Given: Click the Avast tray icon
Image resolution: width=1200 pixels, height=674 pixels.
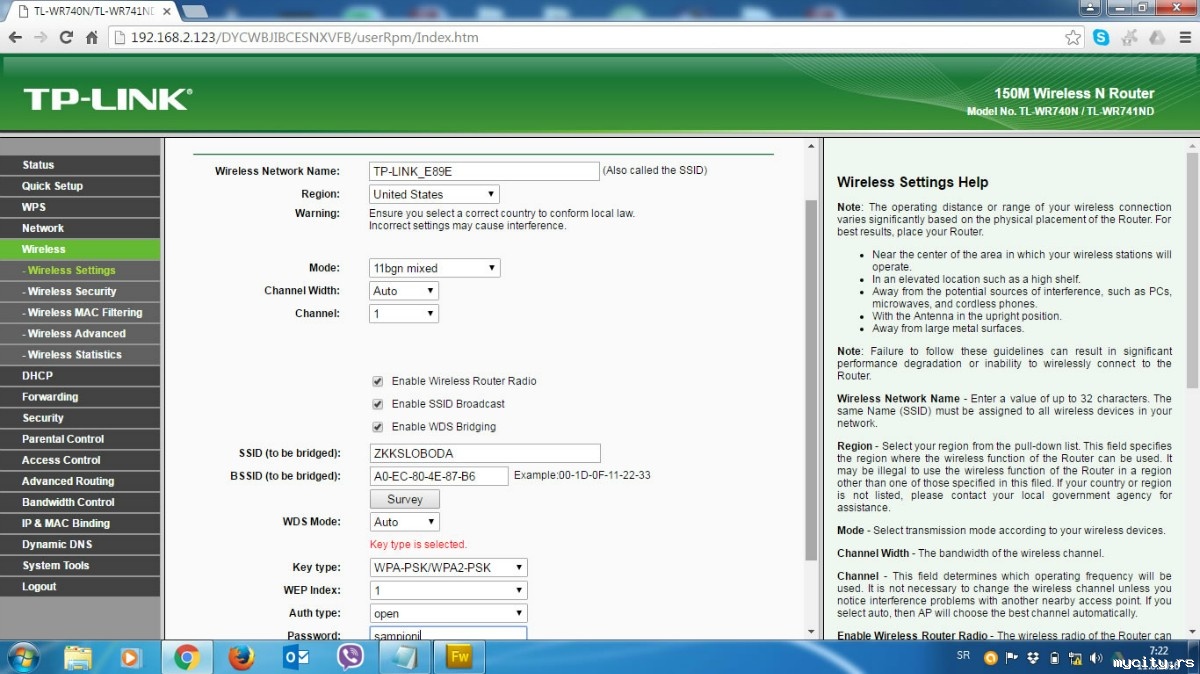Looking at the screenshot, I should click(990, 657).
